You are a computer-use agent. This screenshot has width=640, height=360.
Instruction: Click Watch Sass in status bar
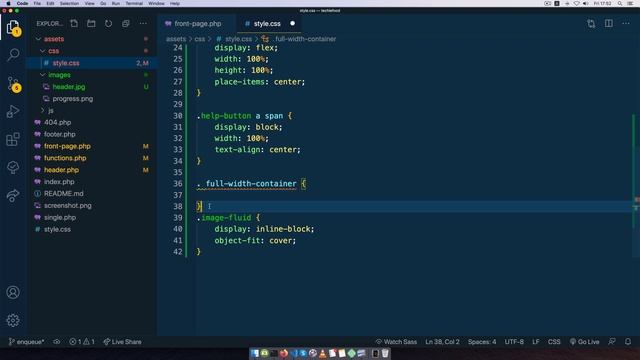(396, 342)
